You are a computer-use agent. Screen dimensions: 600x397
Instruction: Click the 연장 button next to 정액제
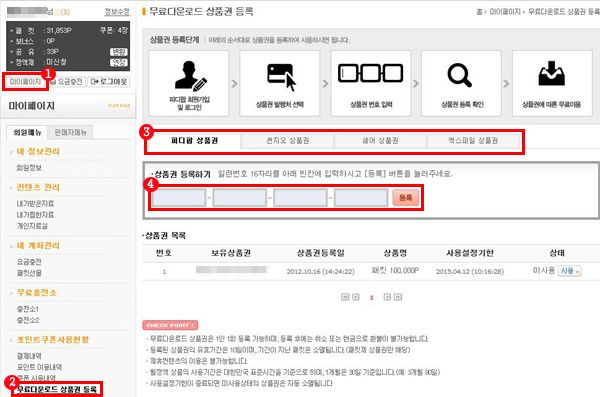click(119, 62)
